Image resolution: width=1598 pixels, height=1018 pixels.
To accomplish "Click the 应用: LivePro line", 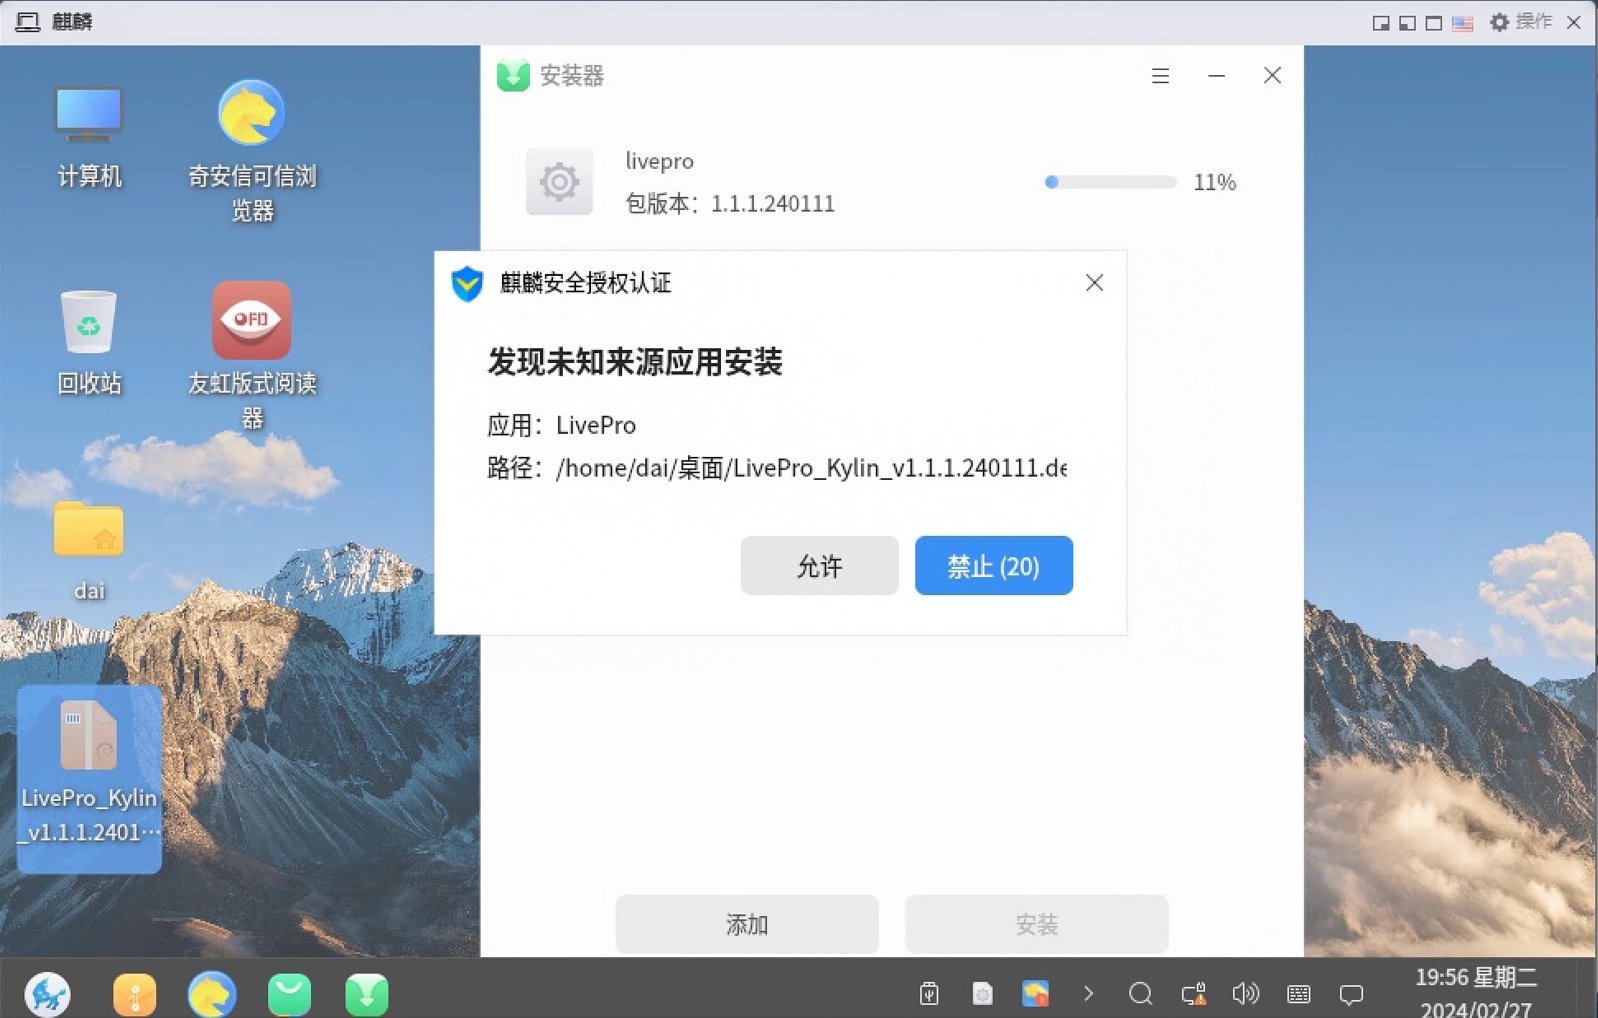I will coord(561,425).
